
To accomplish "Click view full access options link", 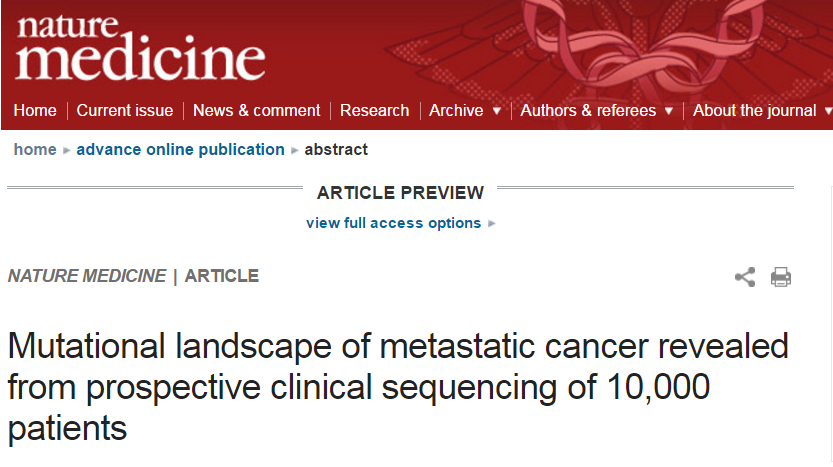I will (x=394, y=223).
